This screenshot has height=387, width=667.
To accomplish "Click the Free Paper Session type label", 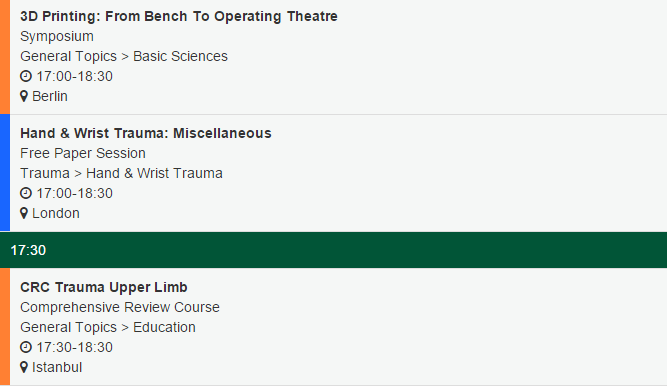I will pyautogui.click(x=83, y=153).
